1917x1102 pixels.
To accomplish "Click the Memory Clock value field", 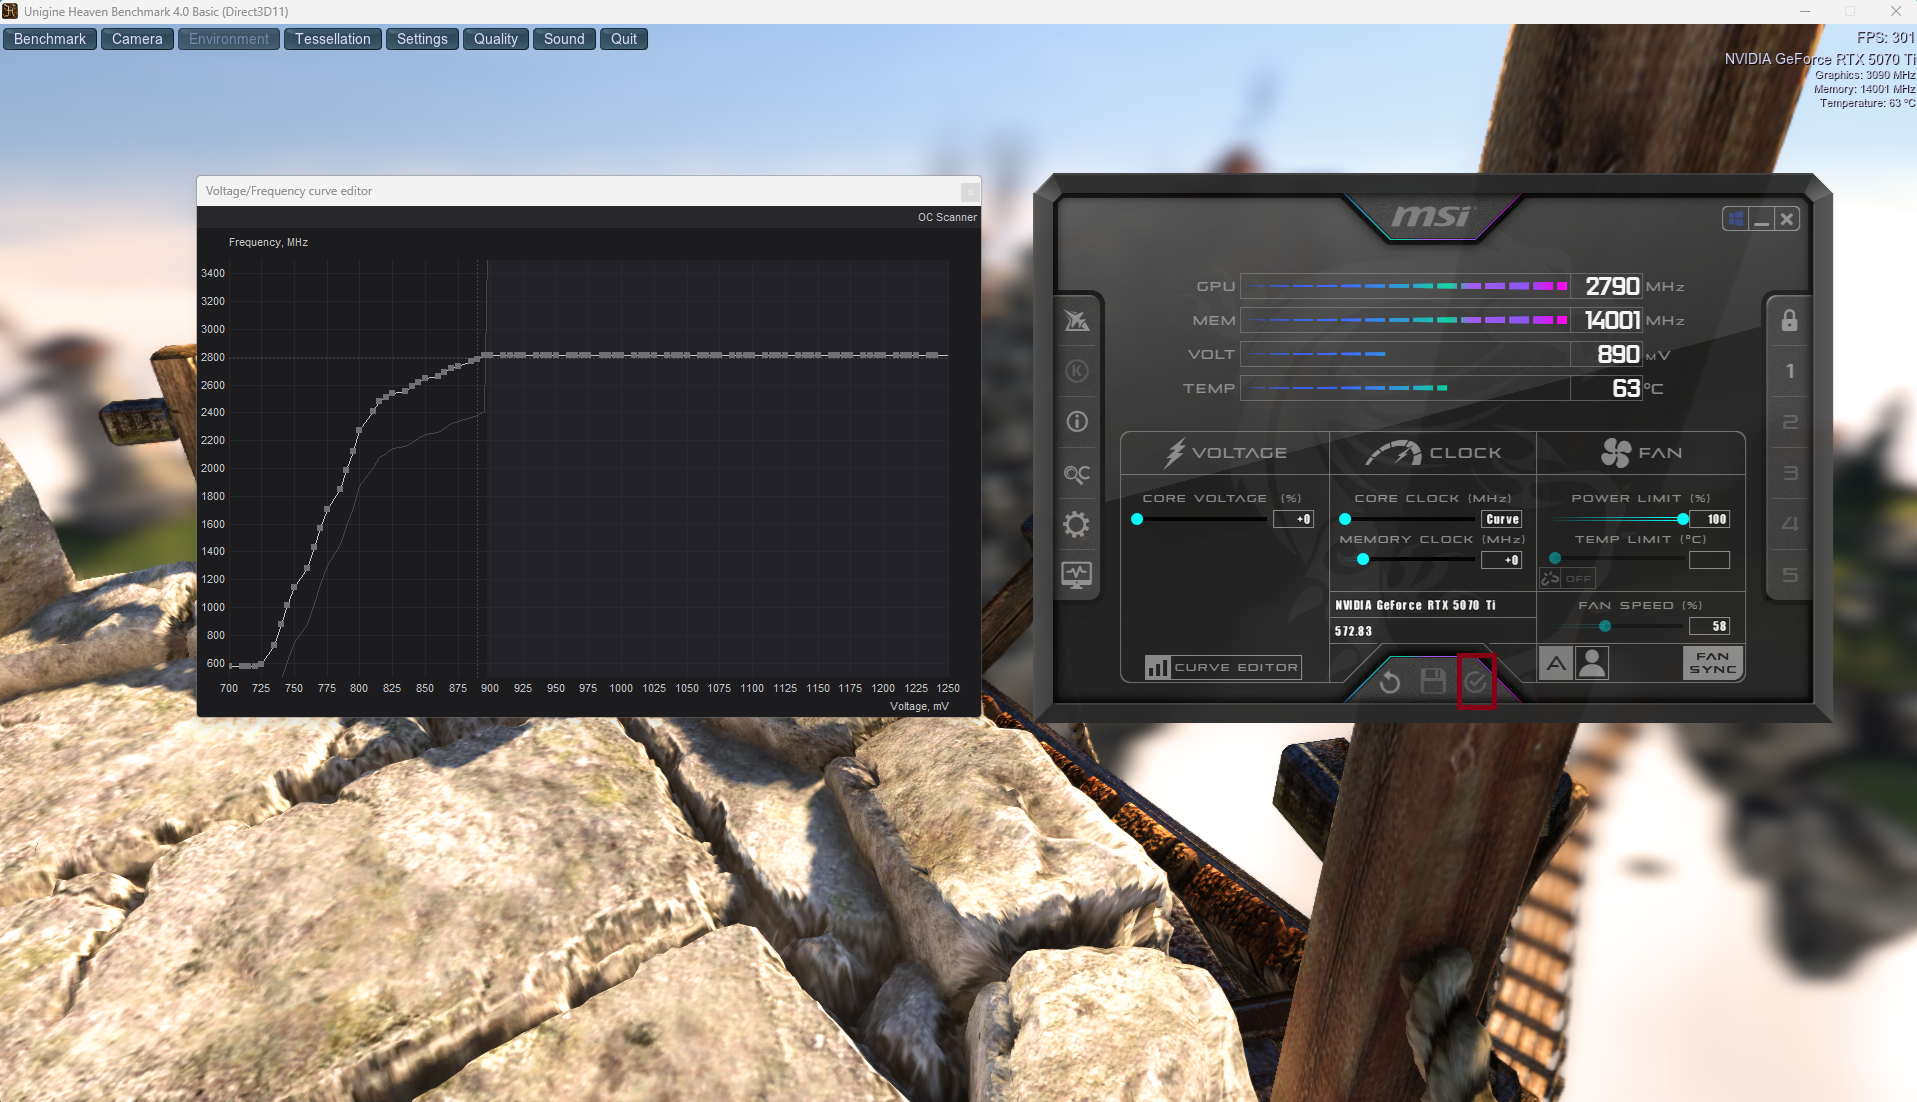I will pos(1502,560).
